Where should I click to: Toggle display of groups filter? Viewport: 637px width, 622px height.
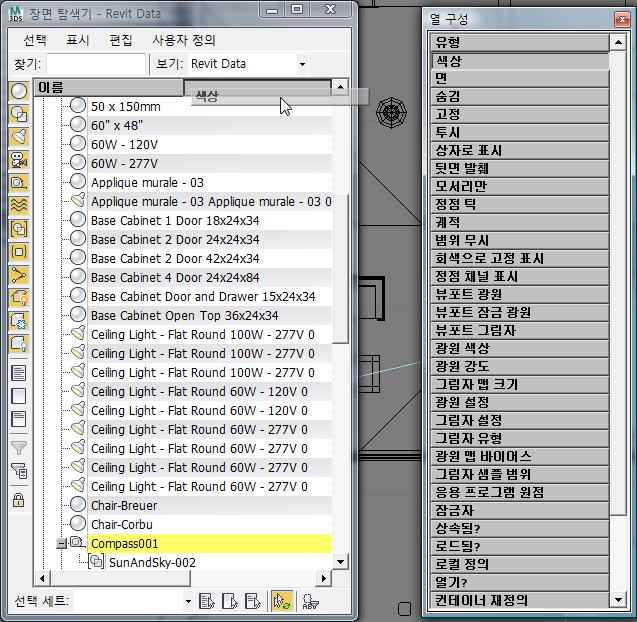point(19,230)
